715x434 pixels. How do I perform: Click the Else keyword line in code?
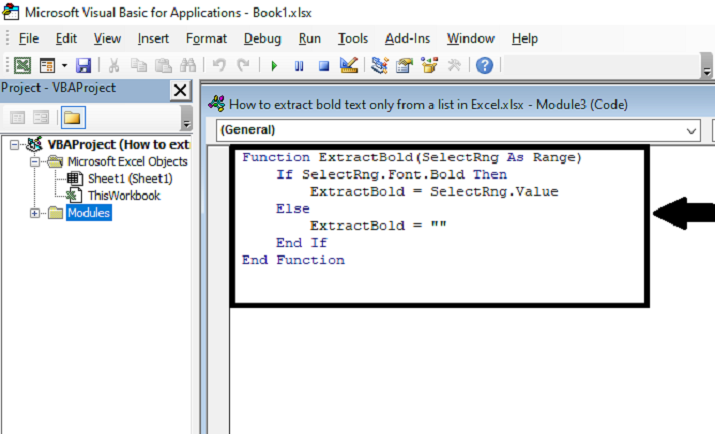pyautogui.click(x=293, y=208)
